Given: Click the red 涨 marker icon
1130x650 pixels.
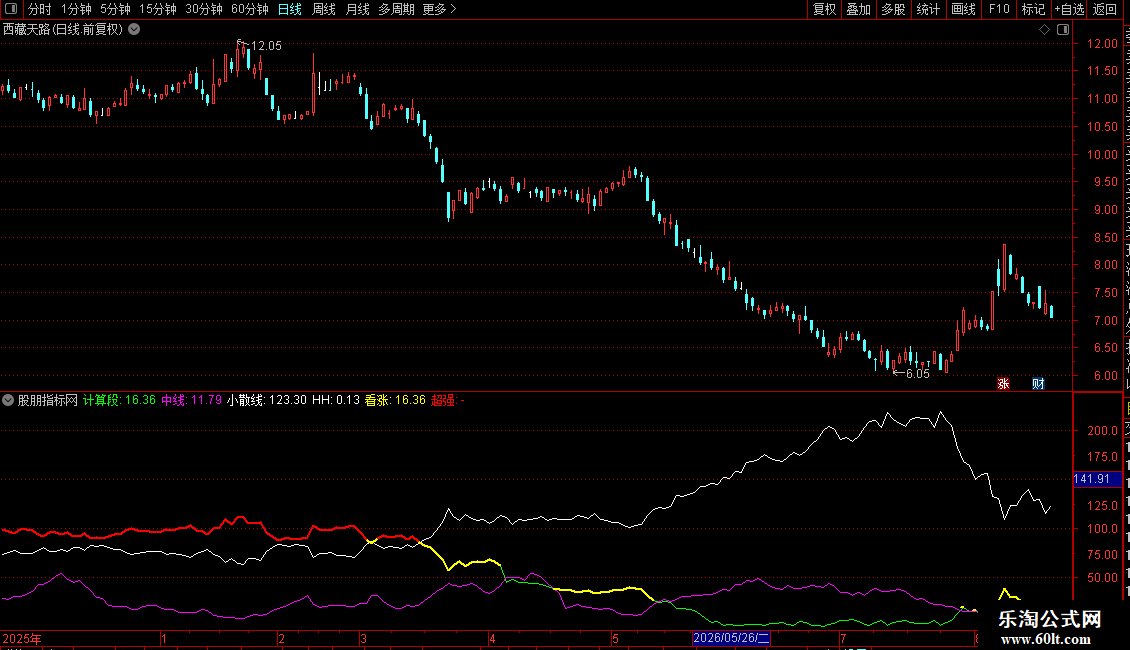Looking at the screenshot, I should click(x=1003, y=383).
